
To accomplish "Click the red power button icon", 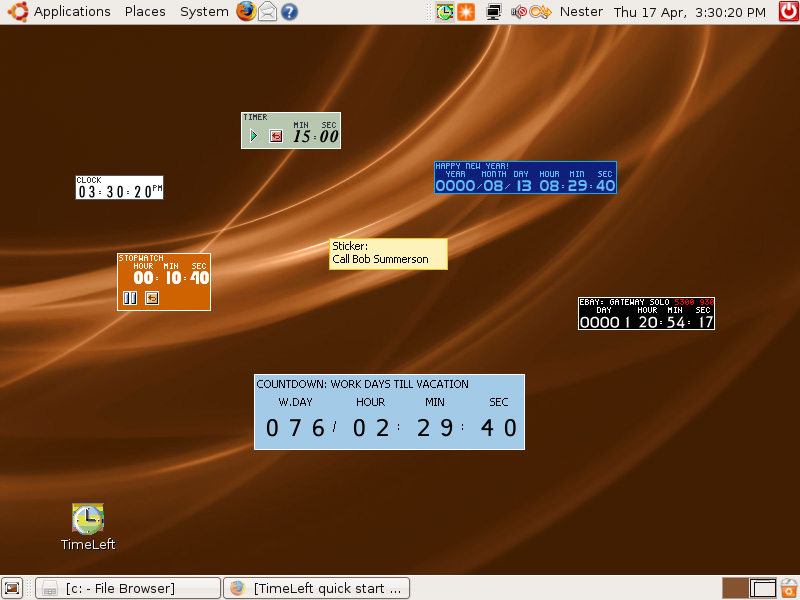I will [x=789, y=12].
